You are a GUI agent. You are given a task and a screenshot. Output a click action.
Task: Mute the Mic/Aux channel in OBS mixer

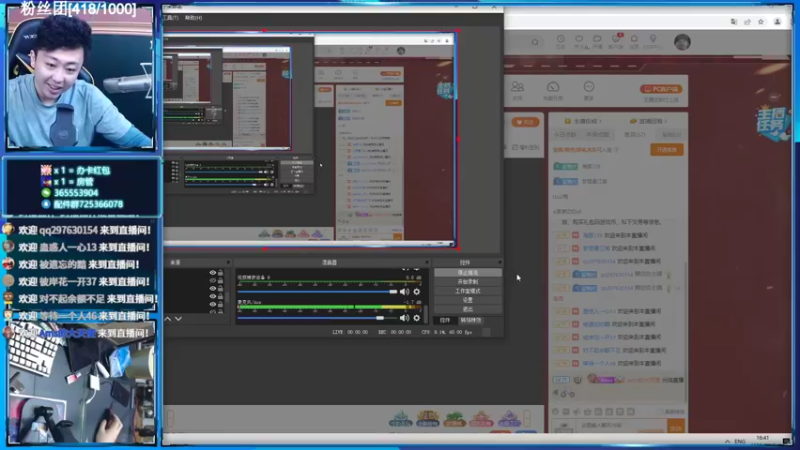[405, 318]
